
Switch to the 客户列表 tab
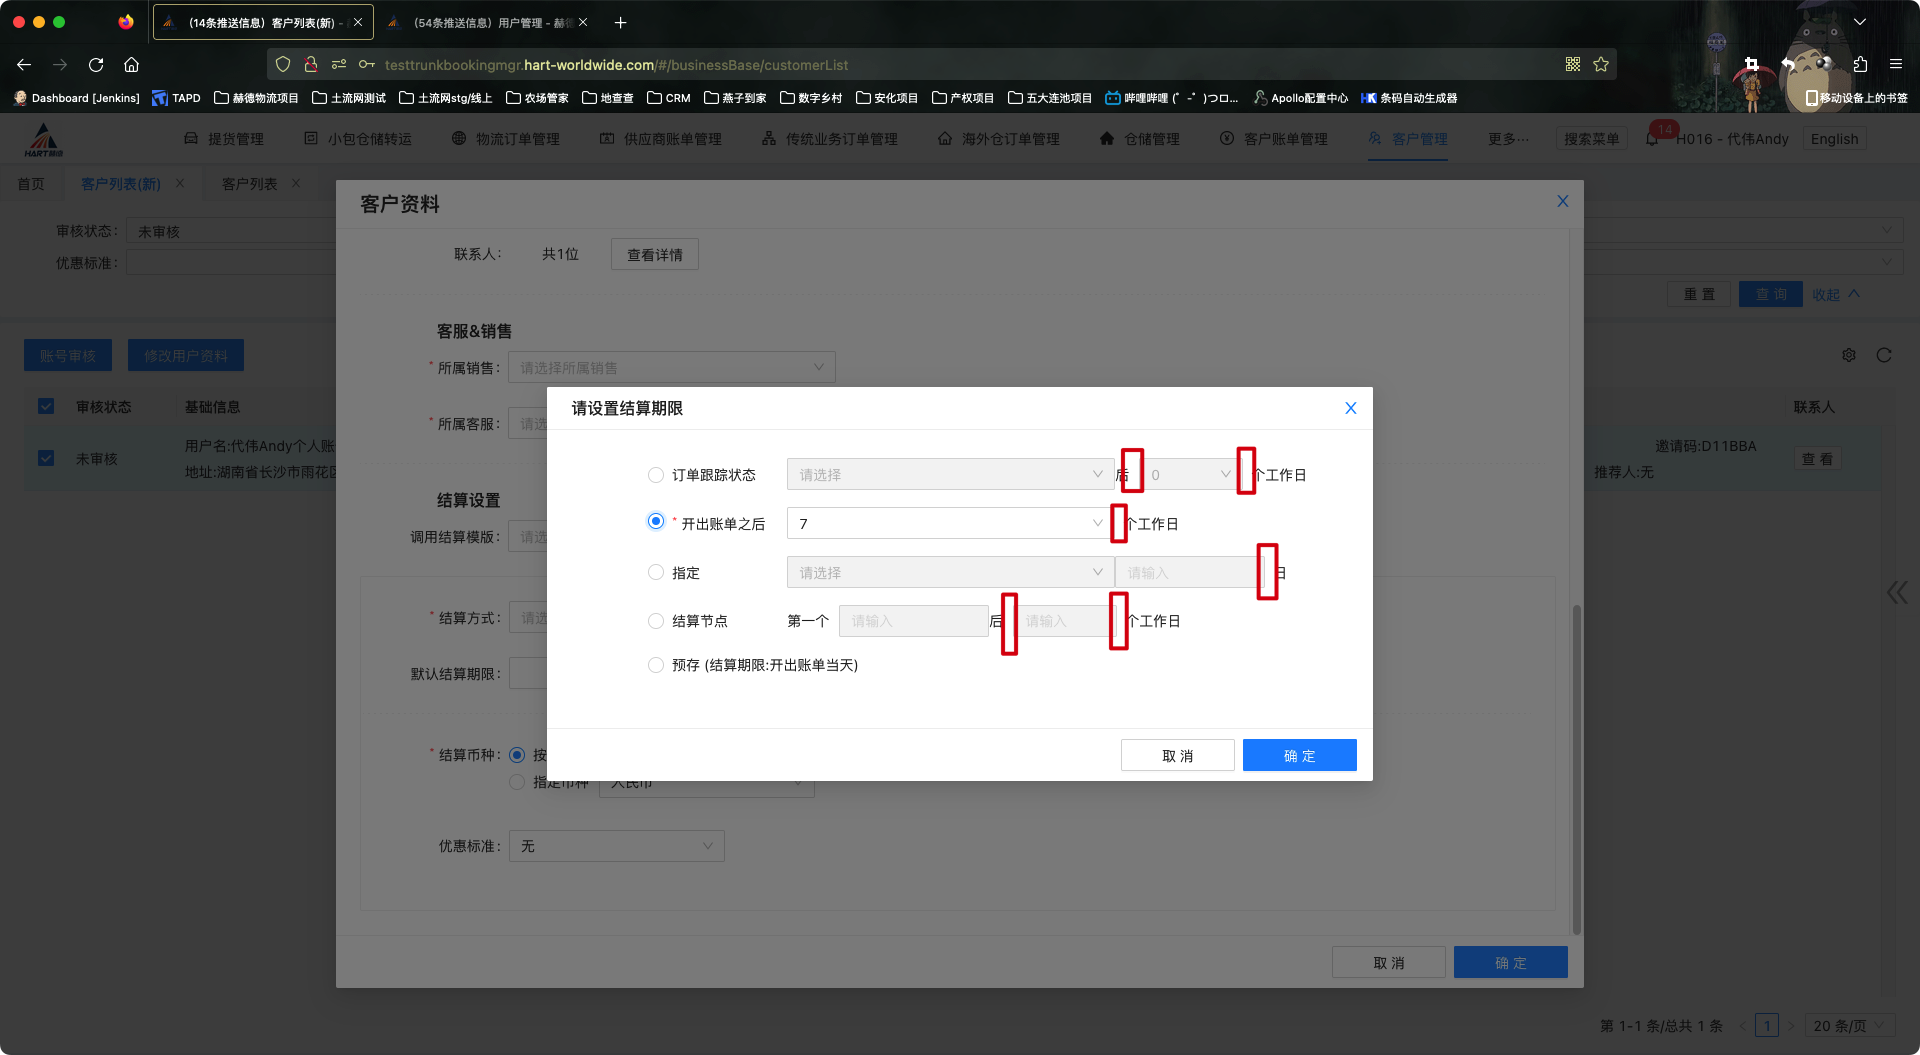coord(250,183)
